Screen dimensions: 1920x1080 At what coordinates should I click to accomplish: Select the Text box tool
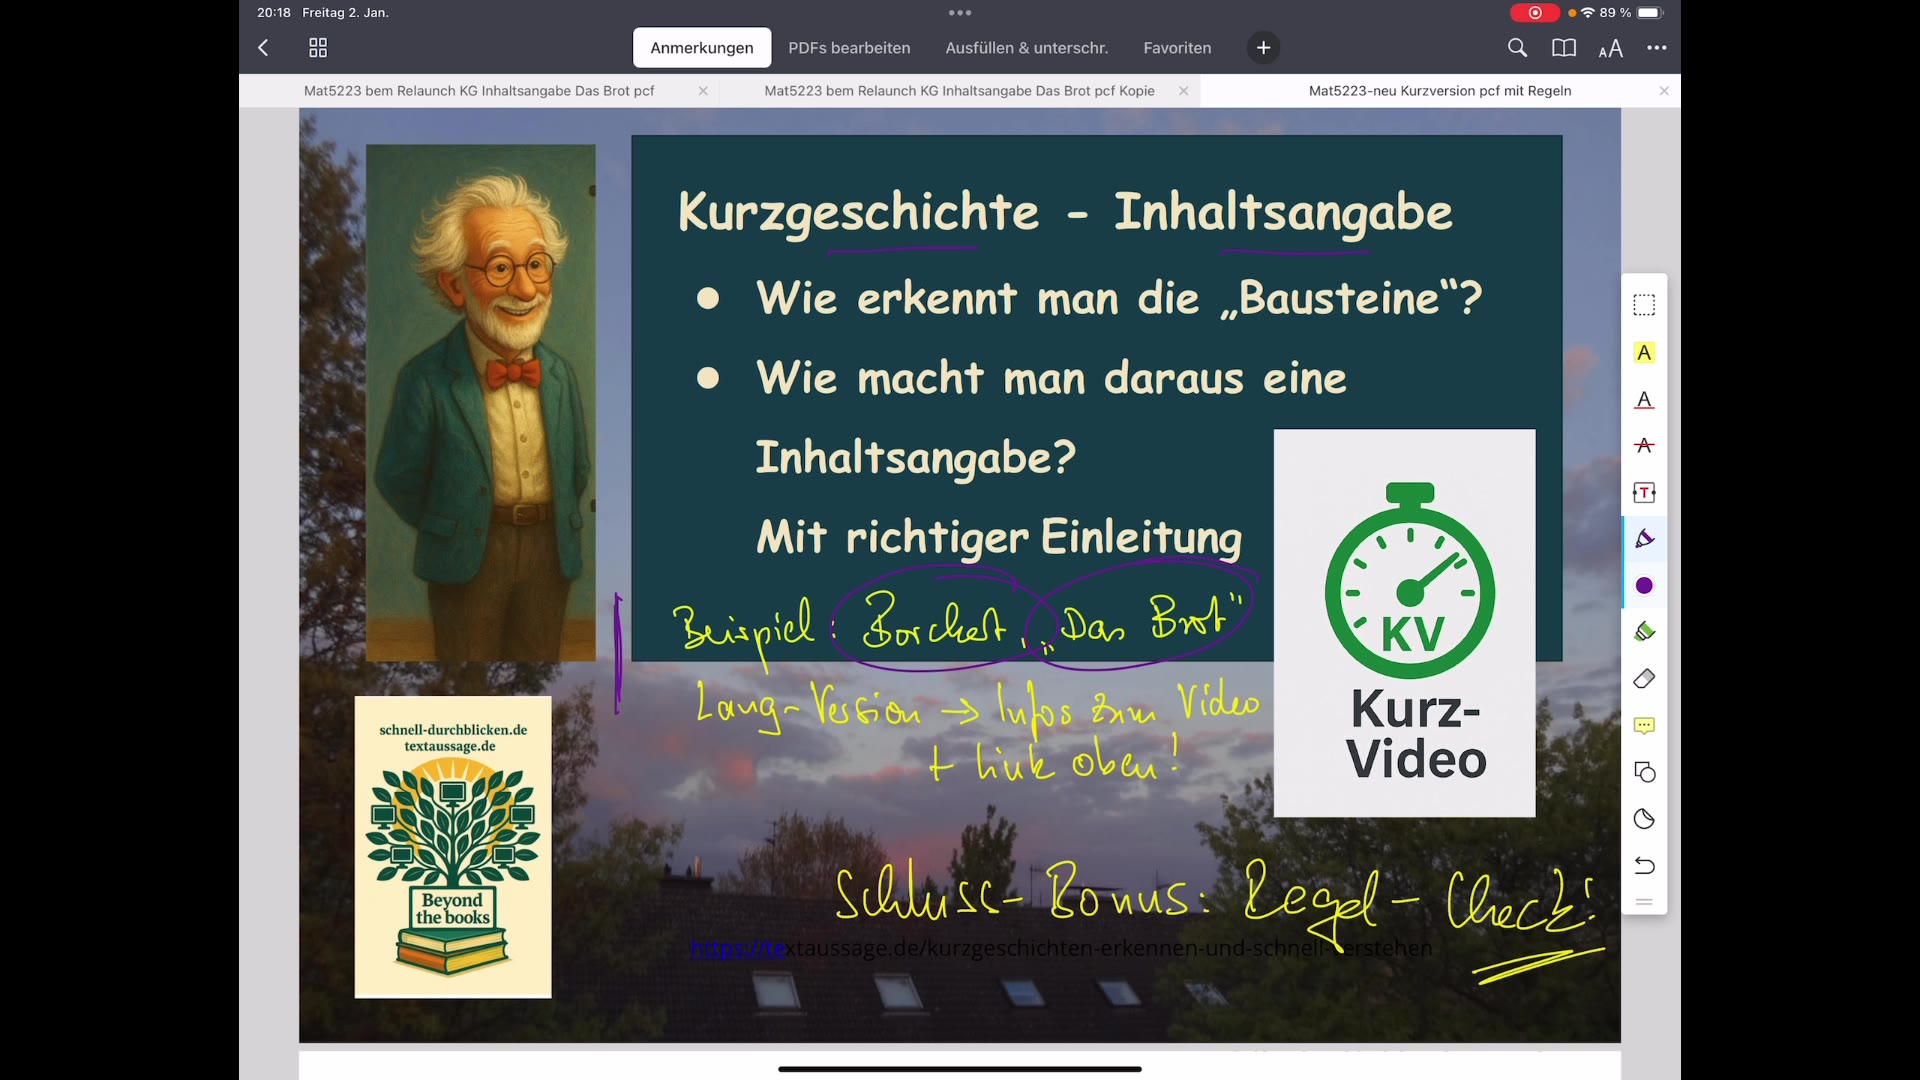click(x=1645, y=492)
